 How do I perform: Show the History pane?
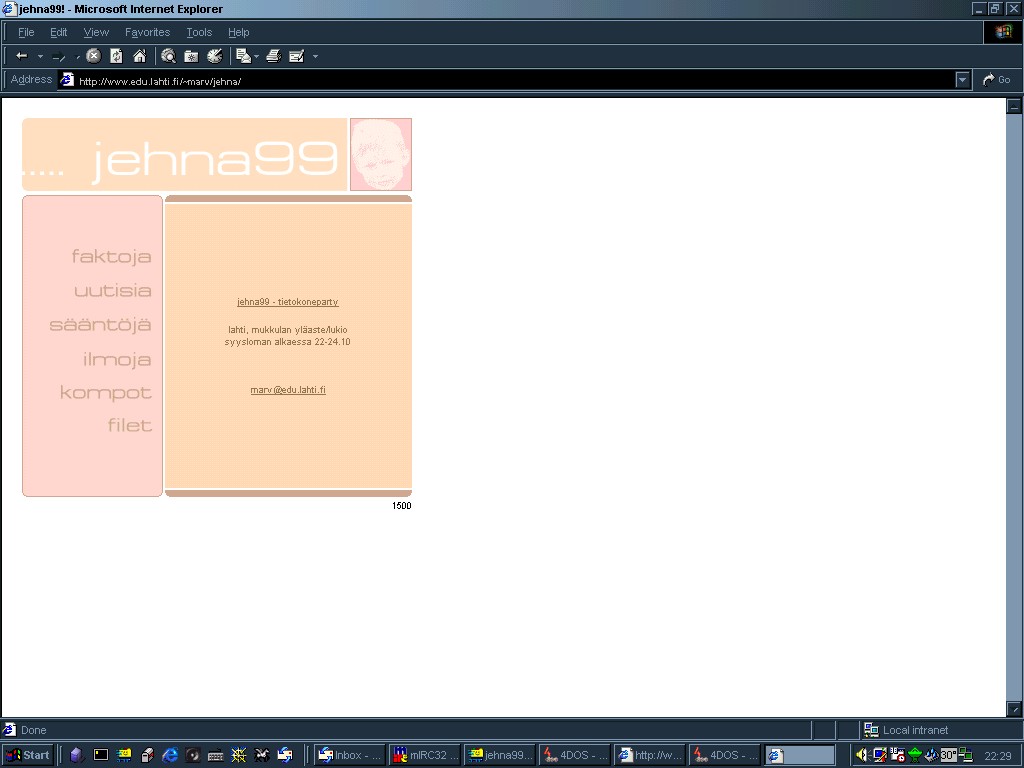(x=214, y=56)
